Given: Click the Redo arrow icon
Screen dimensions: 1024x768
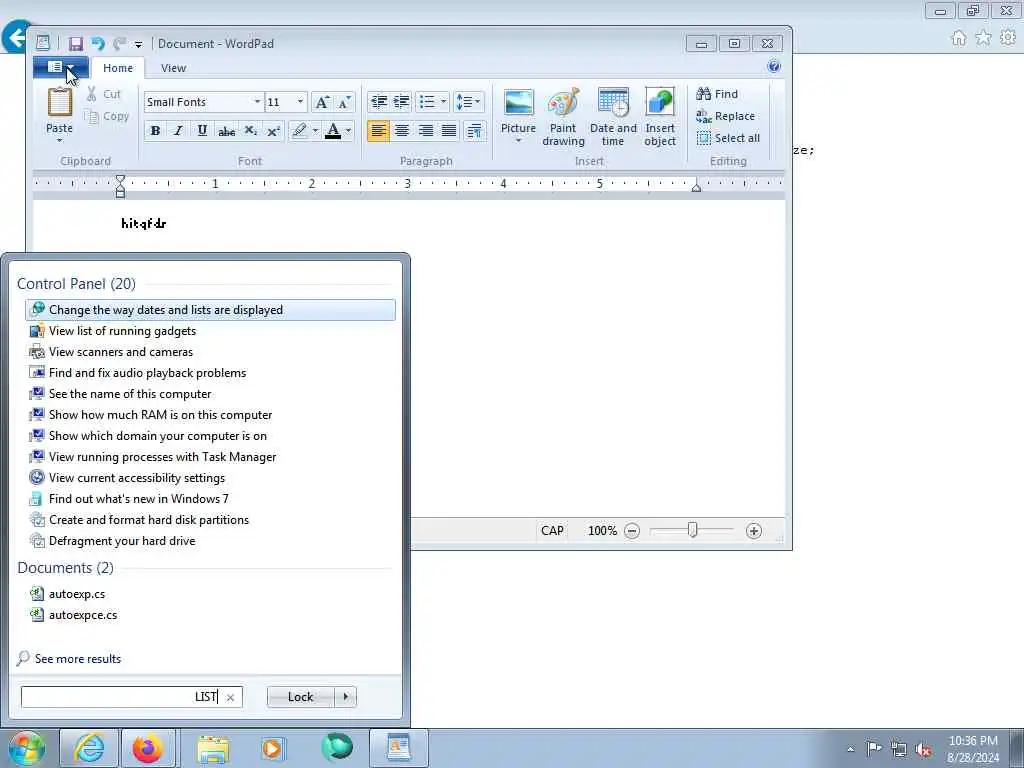Looking at the screenshot, I should [x=120, y=44].
